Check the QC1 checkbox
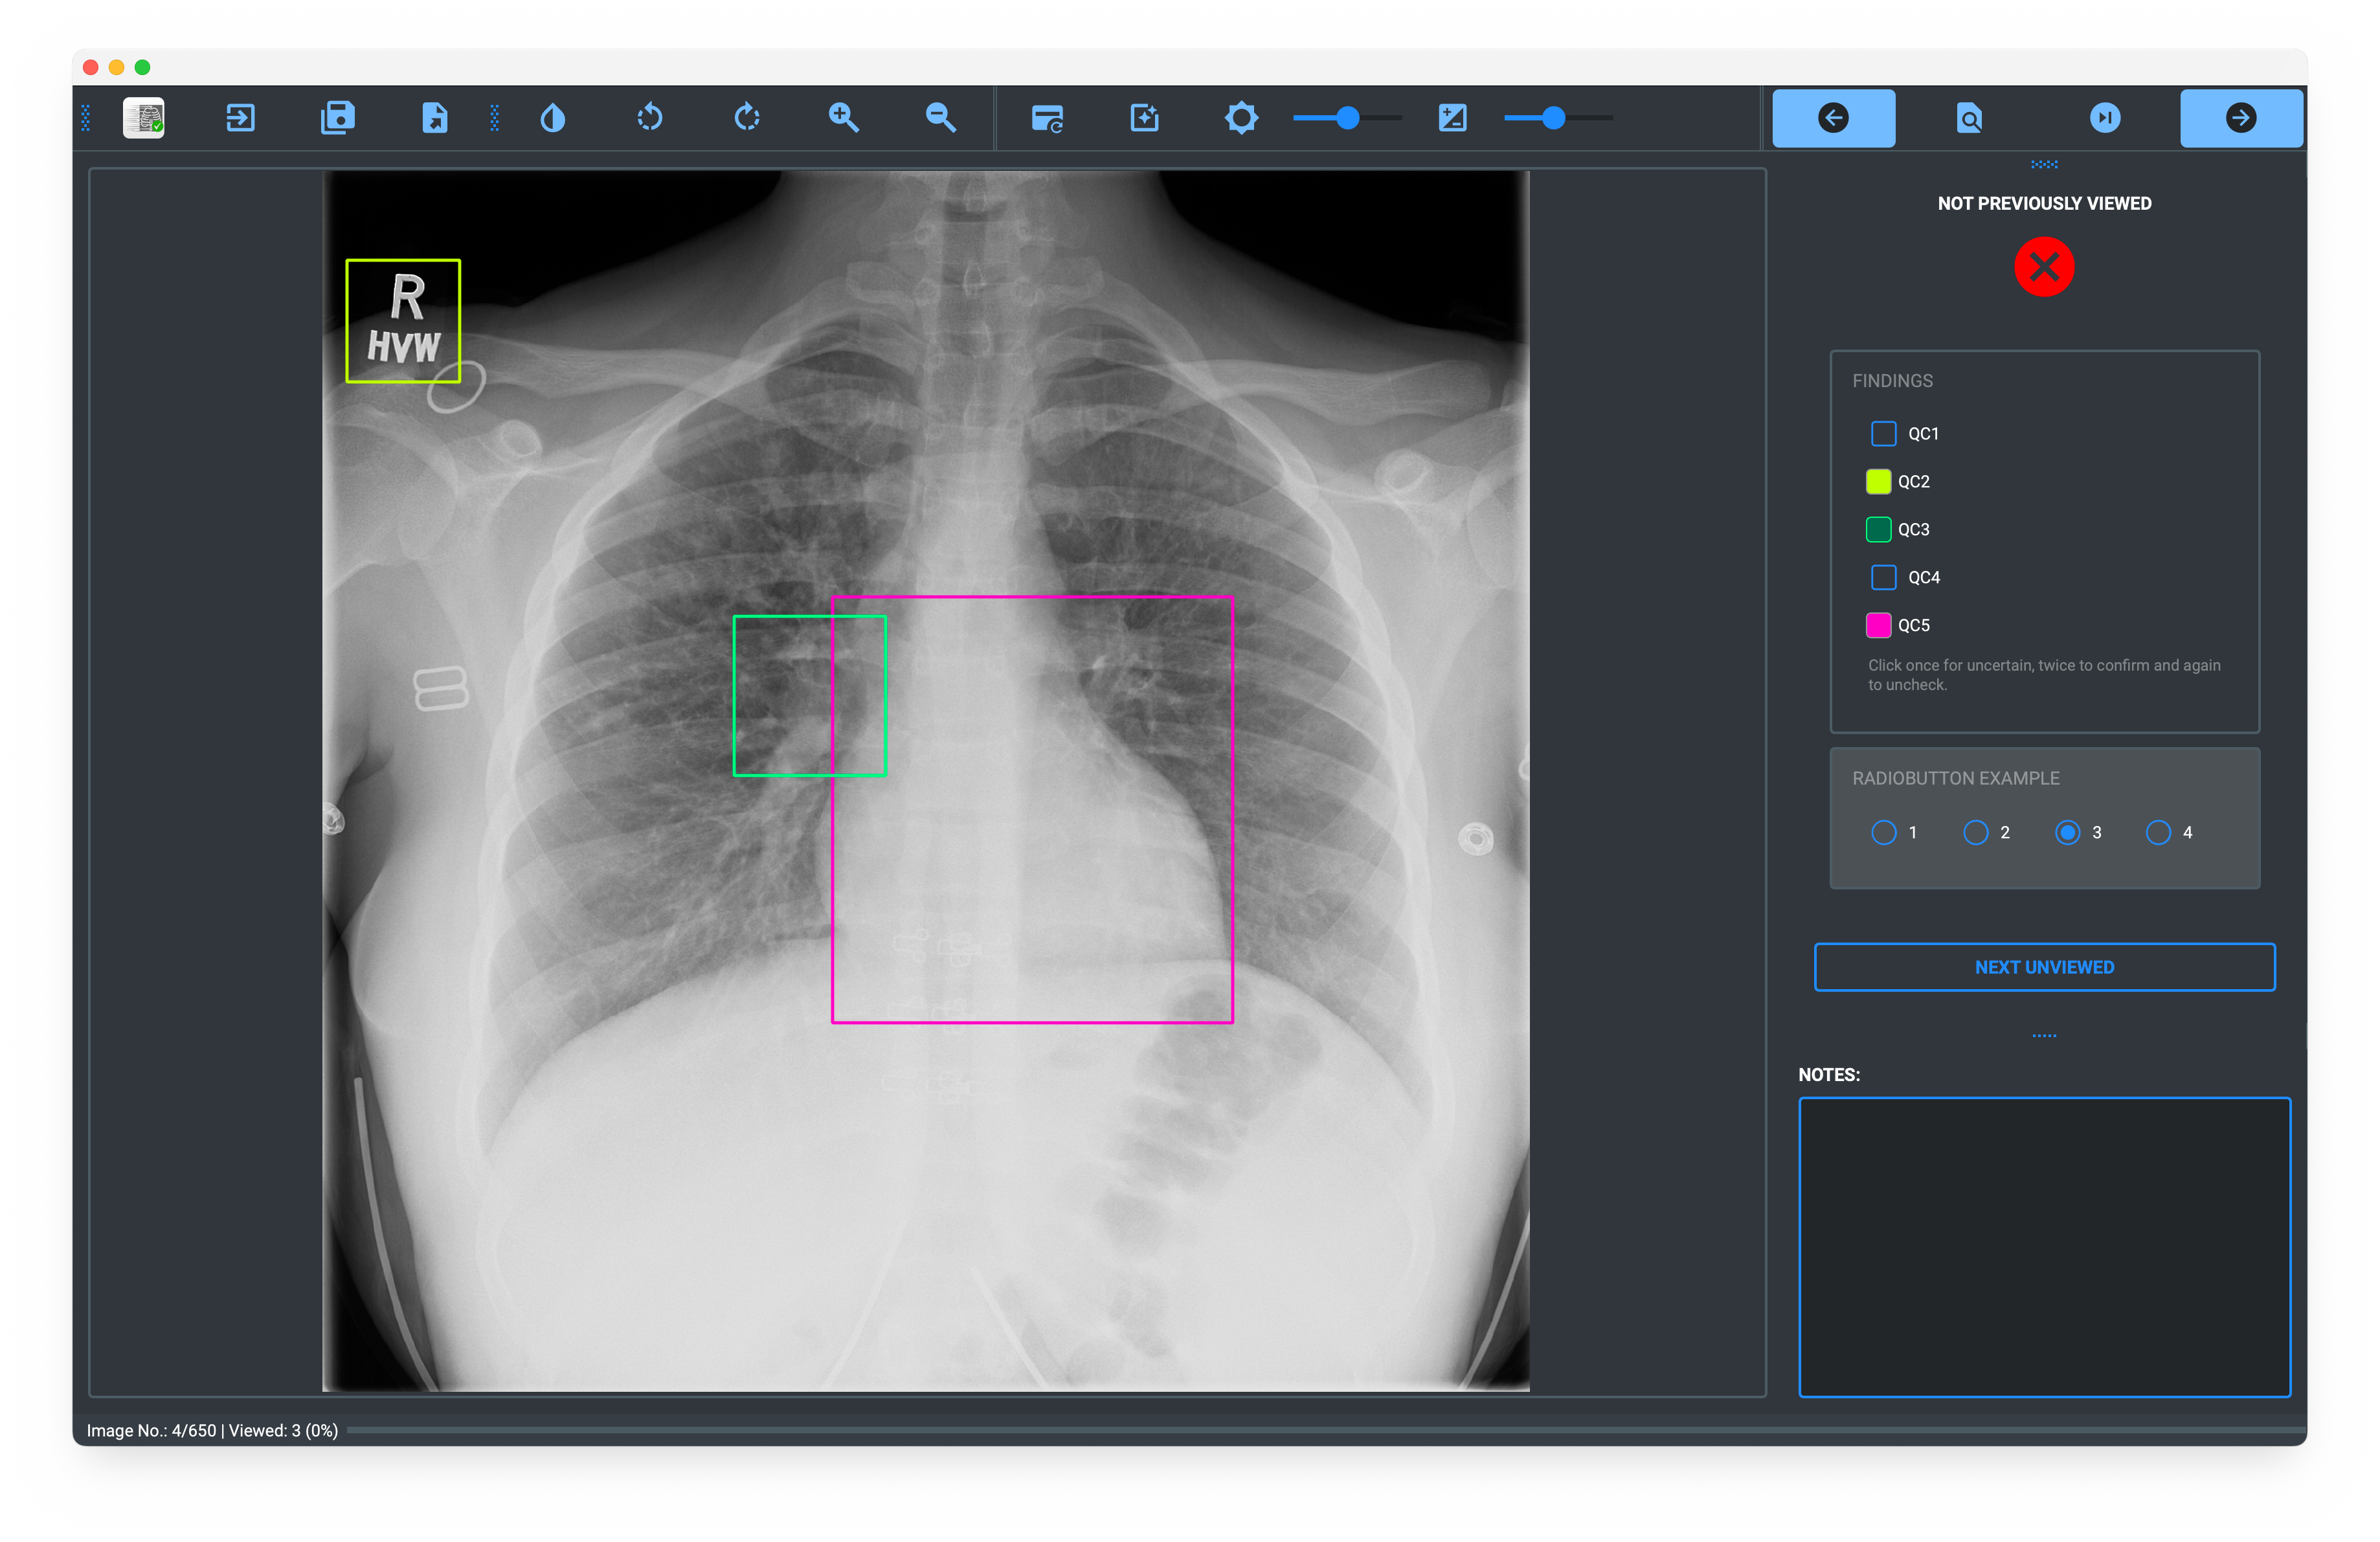The height and width of the screenshot is (1542, 2380). click(1883, 434)
